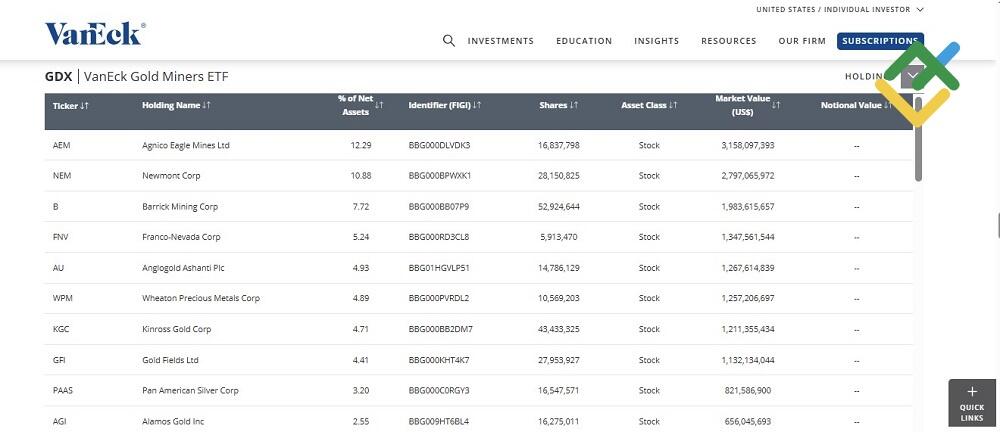The width and height of the screenshot is (1000, 432).
Task: Select ticker NEM cell
Action: point(62,175)
